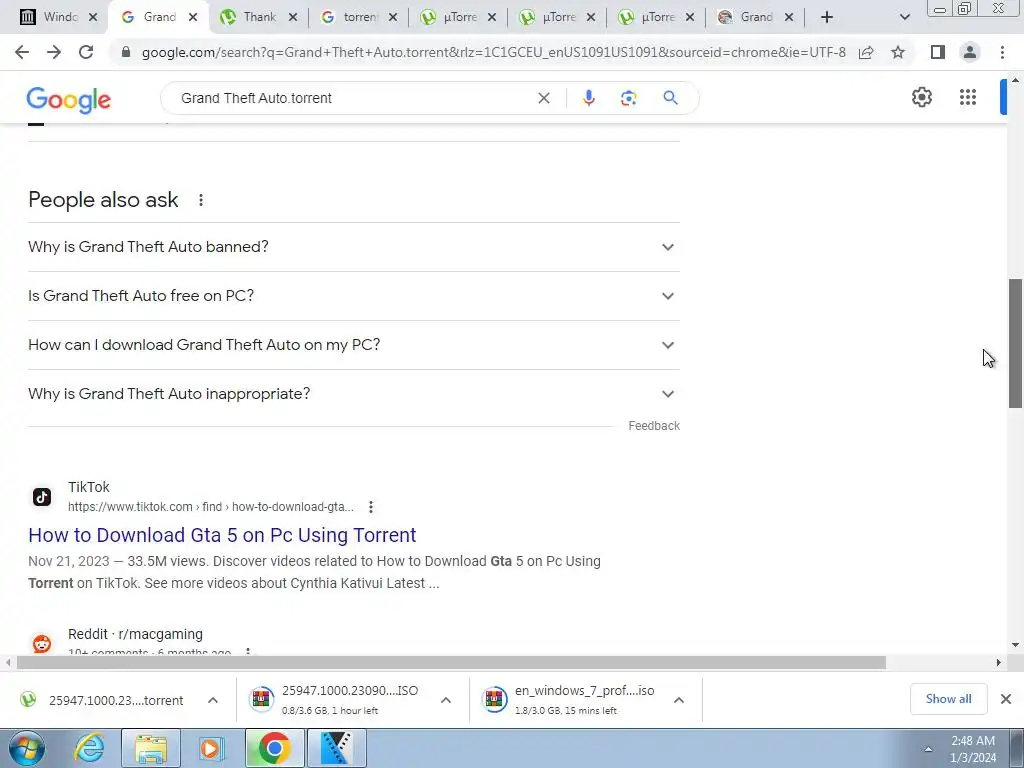Search by image with Google Lens
1024x768 pixels.
click(x=628, y=98)
